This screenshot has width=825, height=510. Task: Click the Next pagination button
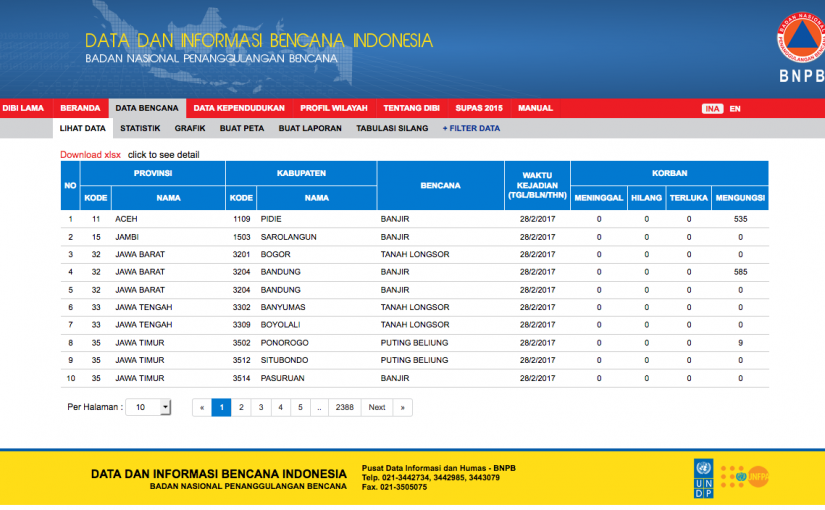[377, 407]
